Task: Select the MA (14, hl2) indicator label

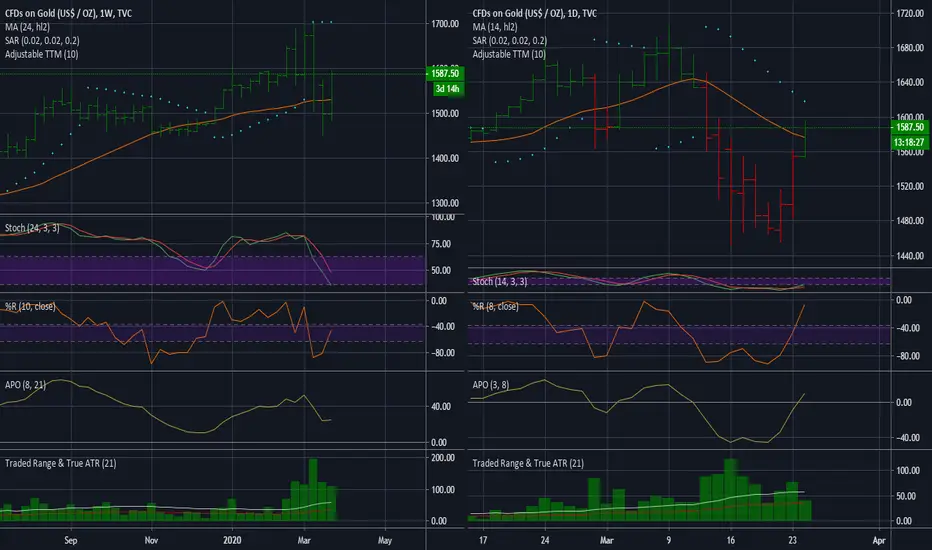Action: click(495, 27)
